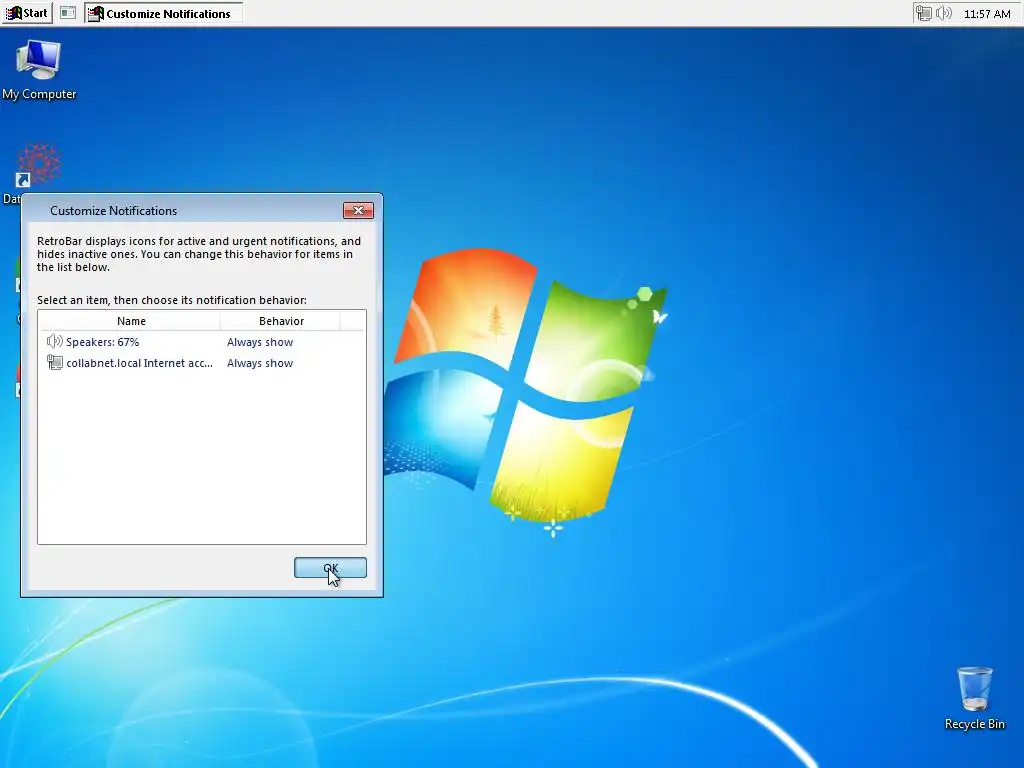Sort list by Behavior column header
This screenshot has width=1024, height=768.
click(281, 321)
